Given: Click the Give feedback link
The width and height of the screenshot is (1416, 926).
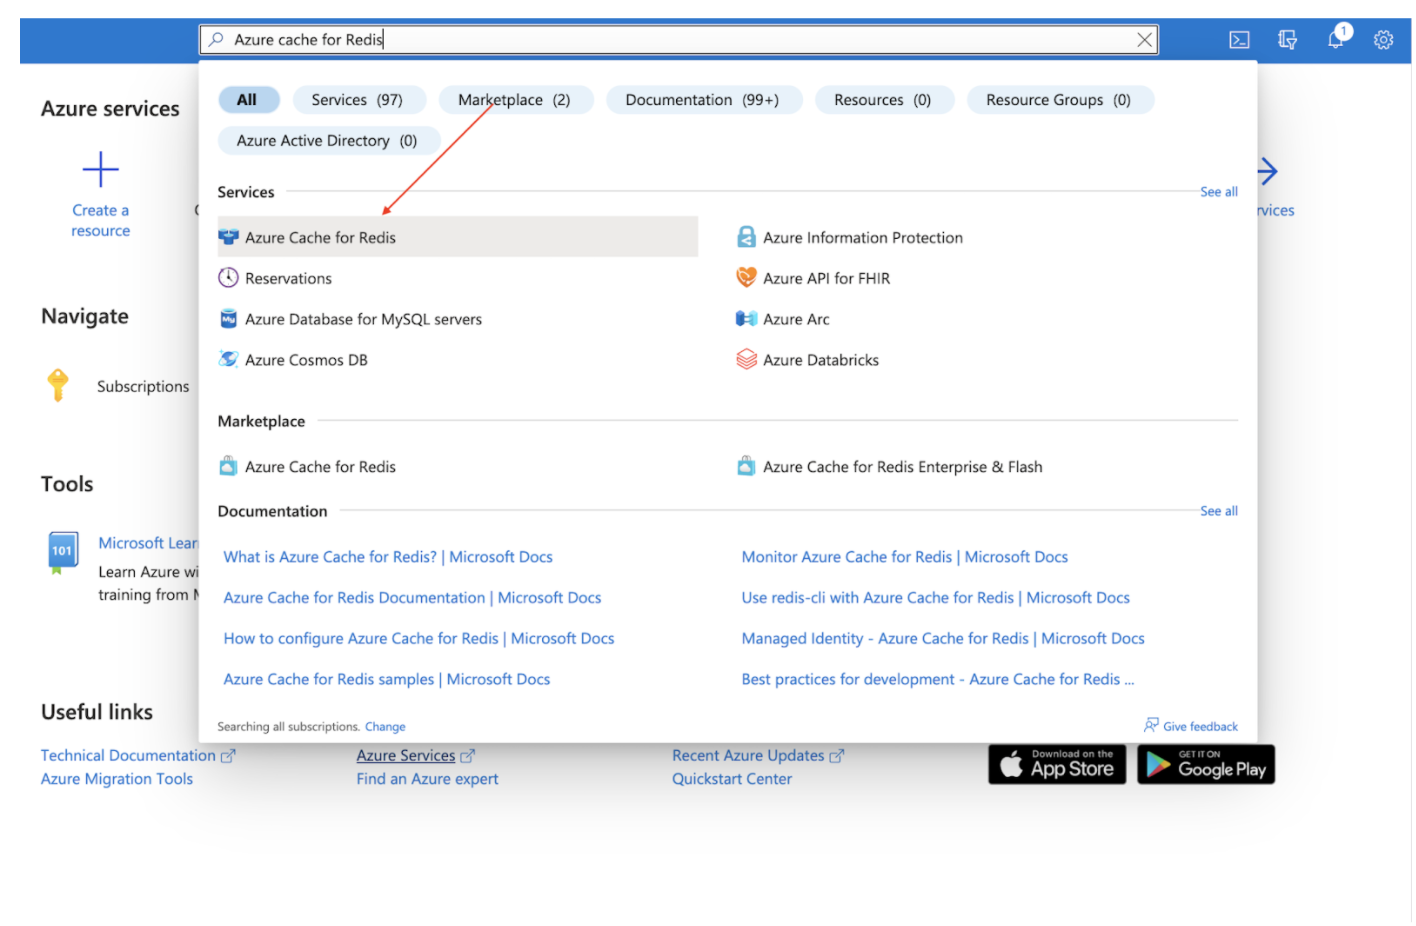Looking at the screenshot, I should click(x=1200, y=727).
